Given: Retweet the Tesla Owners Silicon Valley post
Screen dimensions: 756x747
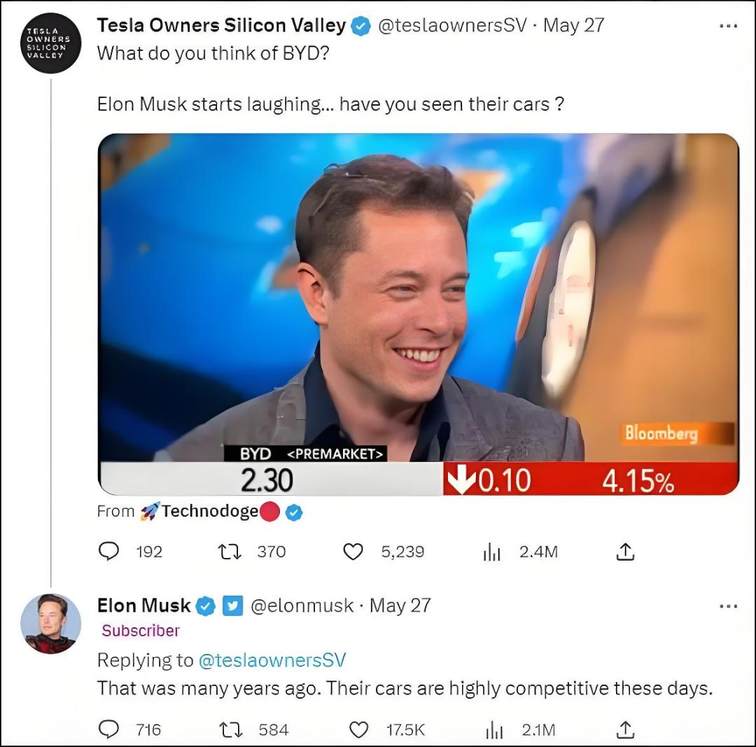Looking at the screenshot, I should 230,551.
